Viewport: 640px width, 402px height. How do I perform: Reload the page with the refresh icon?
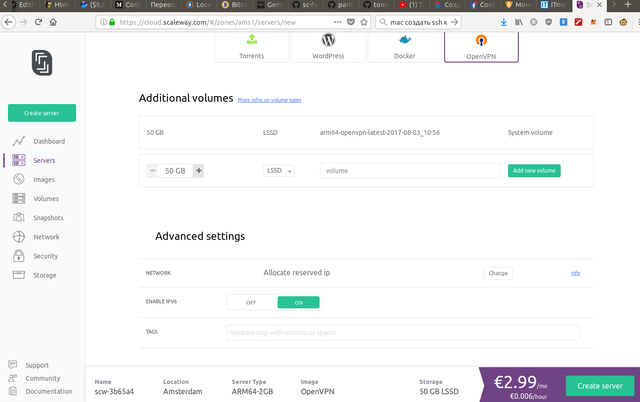click(x=38, y=22)
